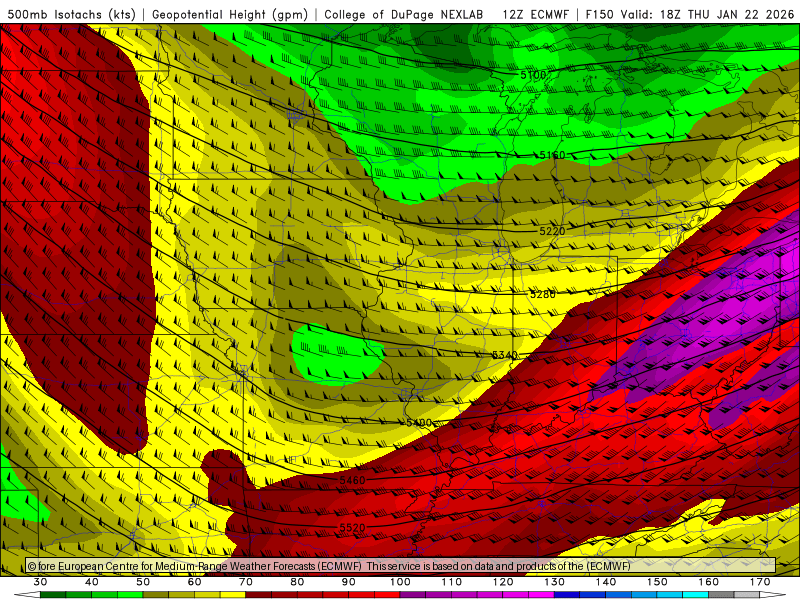Screen dimensions: 800x600
Task: Click the 140 value on the color scale
Action: pyautogui.click(x=606, y=582)
